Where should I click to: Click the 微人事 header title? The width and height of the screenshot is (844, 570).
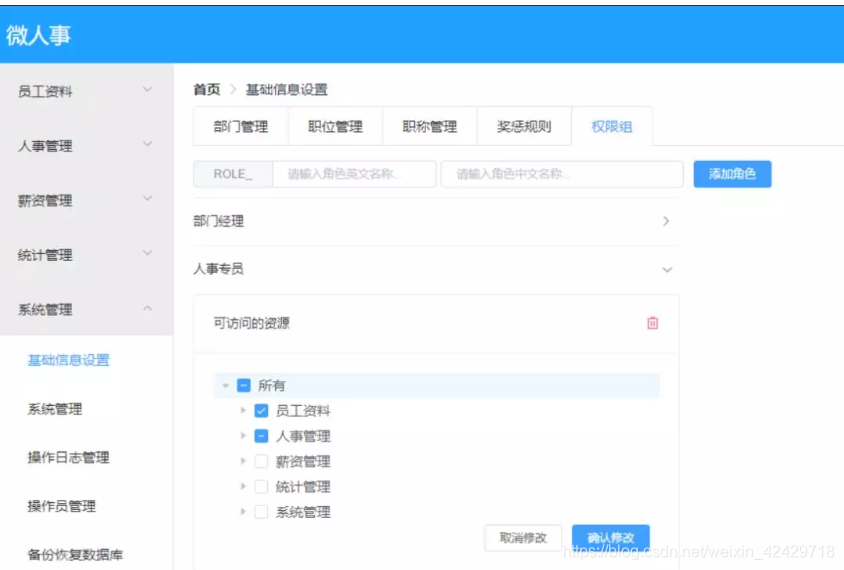pos(38,36)
